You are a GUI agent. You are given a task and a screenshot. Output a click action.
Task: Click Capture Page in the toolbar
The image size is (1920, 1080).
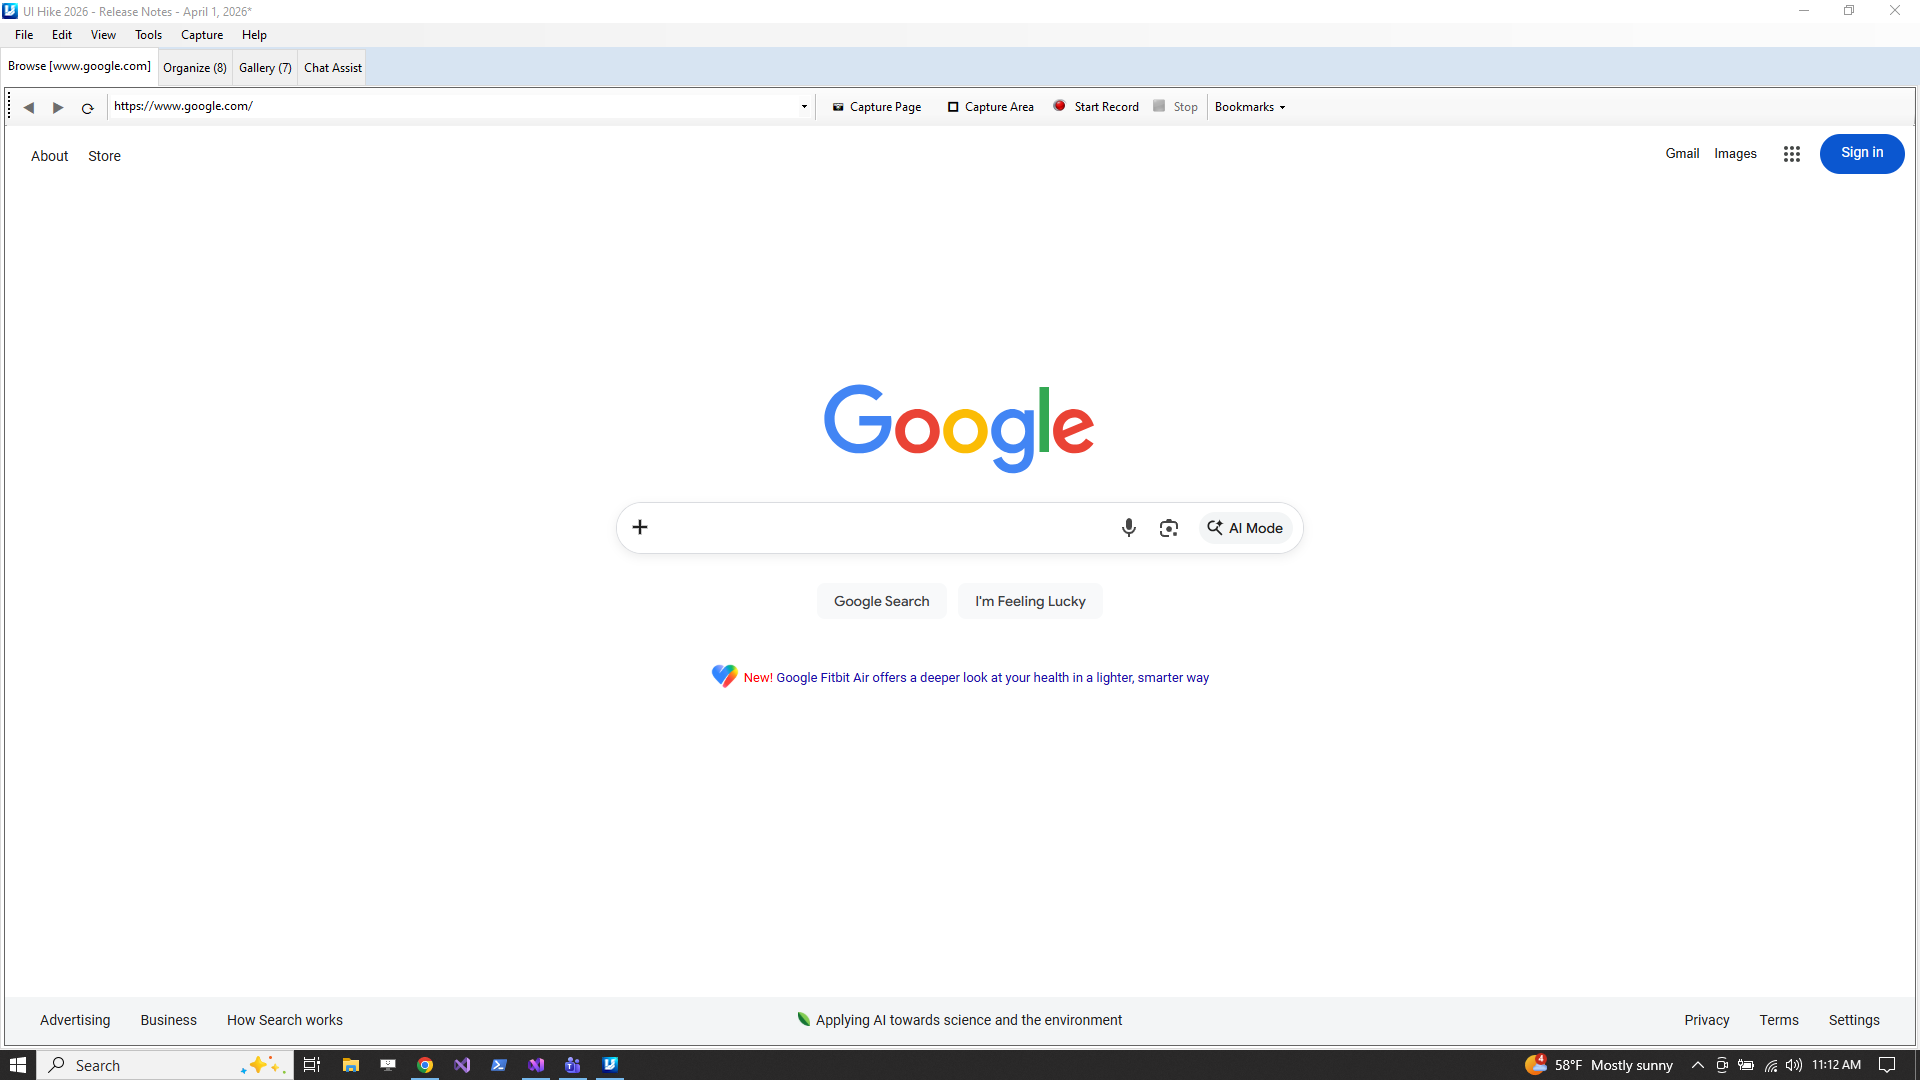(877, 107)
